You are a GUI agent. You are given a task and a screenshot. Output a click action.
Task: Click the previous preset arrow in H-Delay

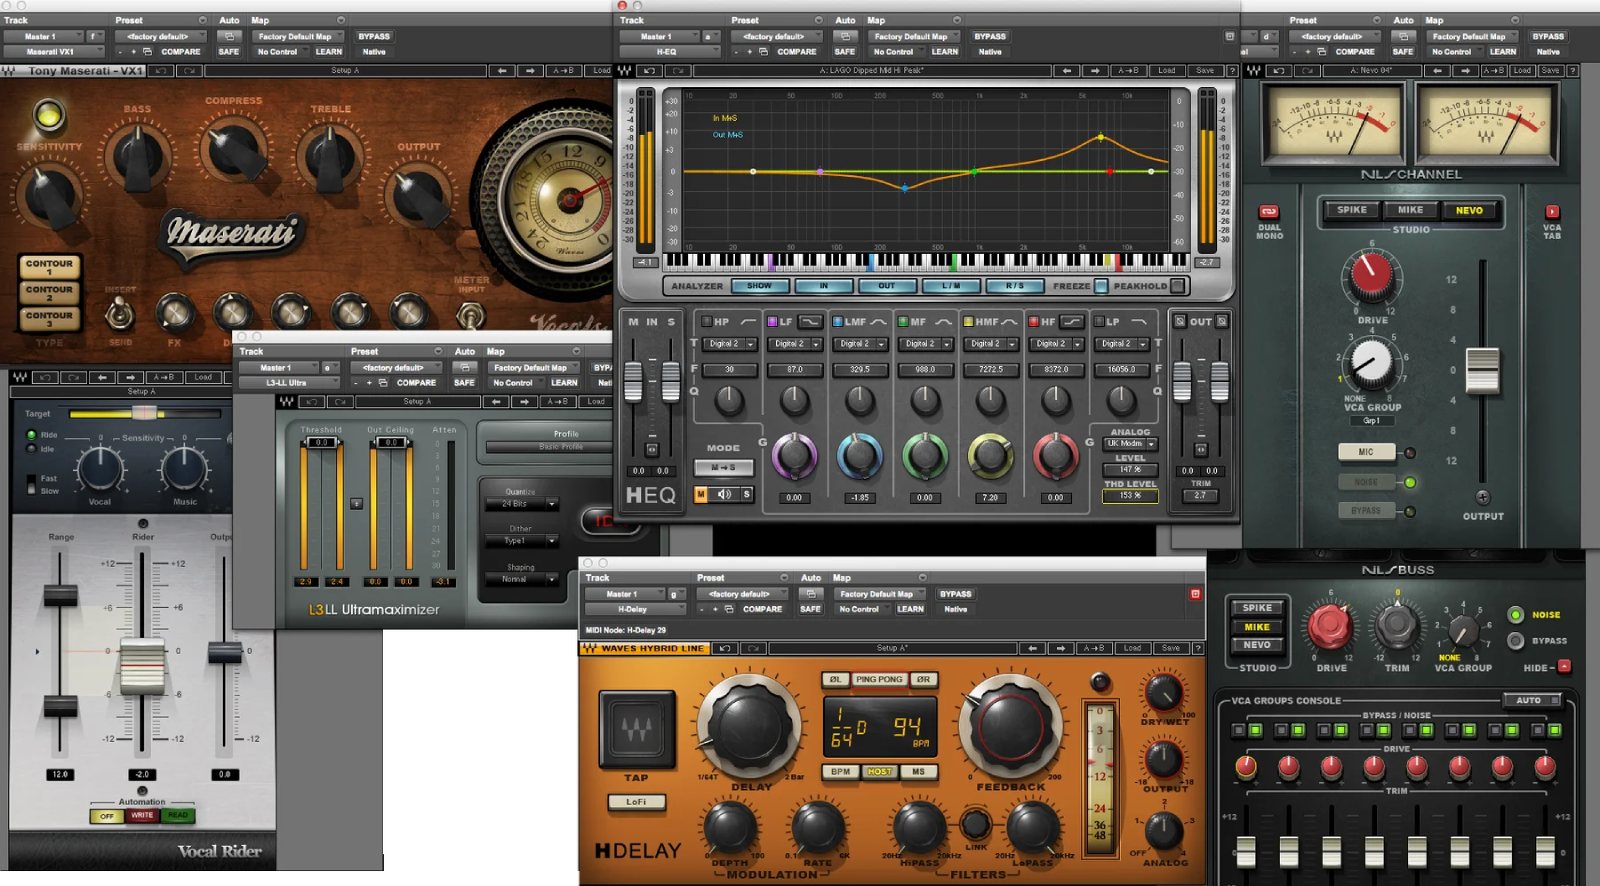(1034, 648)
